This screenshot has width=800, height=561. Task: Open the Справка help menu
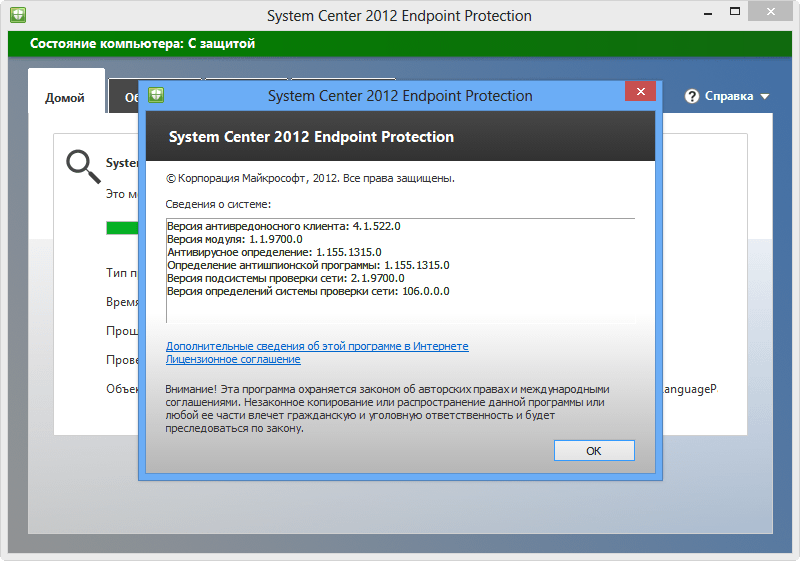click(727, 96)
